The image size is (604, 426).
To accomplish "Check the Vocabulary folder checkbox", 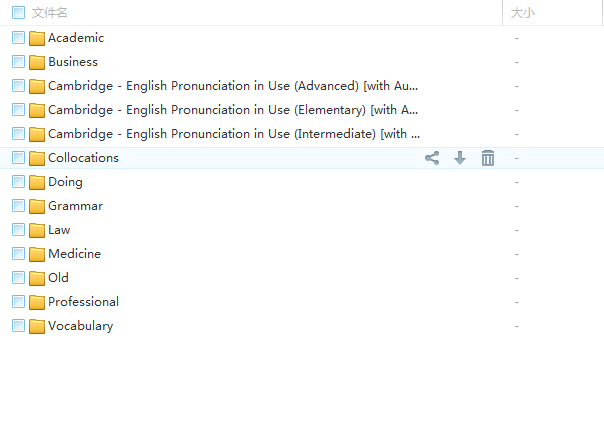I will pyautogui.click(x=18, y=325).
